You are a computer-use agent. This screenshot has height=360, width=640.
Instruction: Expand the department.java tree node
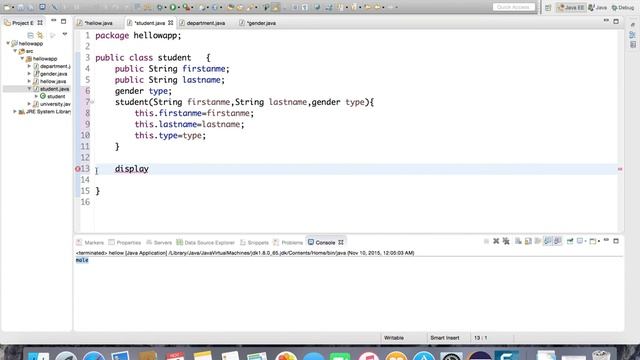(29, 66)
